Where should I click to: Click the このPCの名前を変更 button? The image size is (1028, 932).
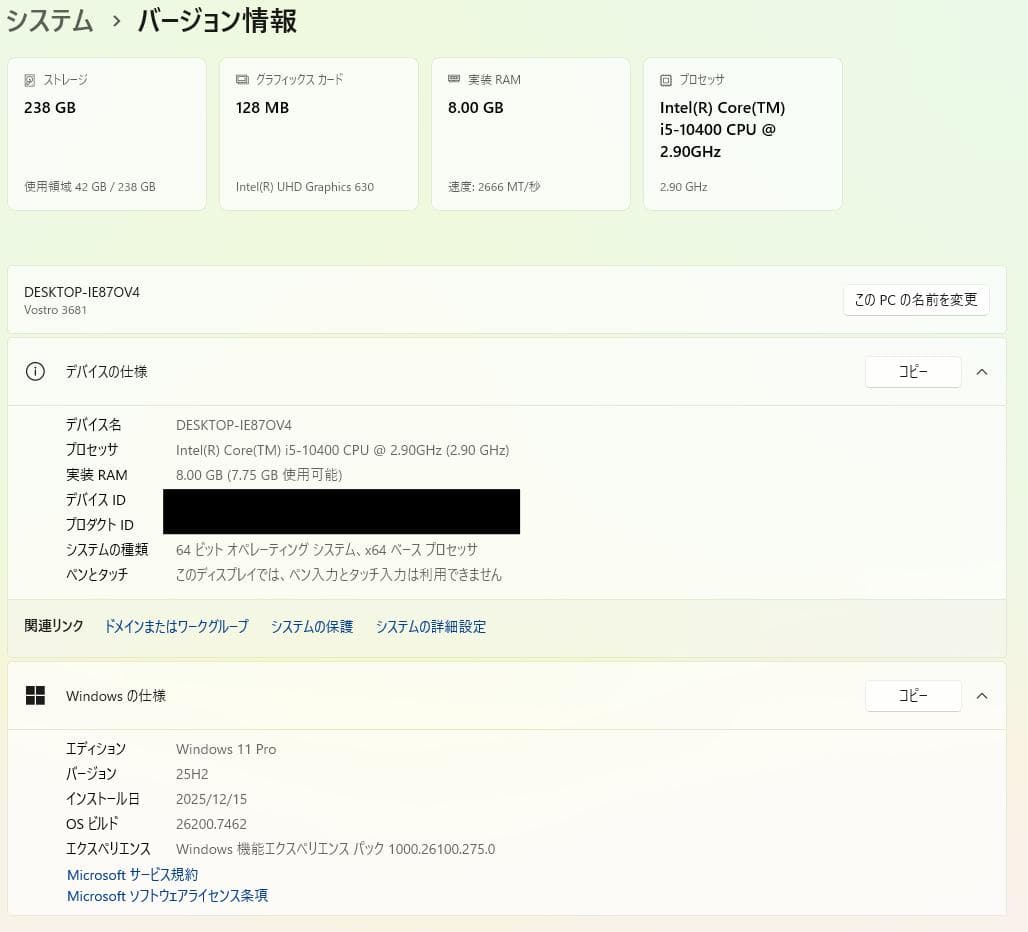click(915, 299)
